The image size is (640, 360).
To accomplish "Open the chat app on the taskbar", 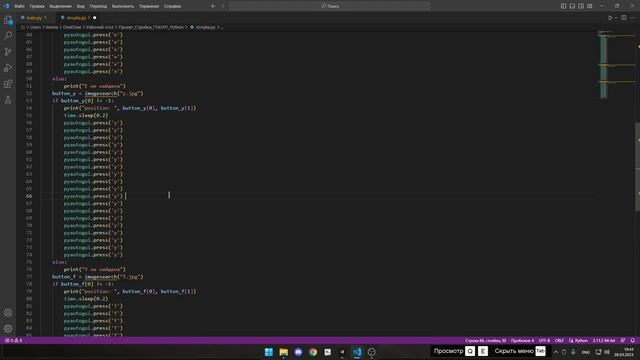I will [298, 352].
